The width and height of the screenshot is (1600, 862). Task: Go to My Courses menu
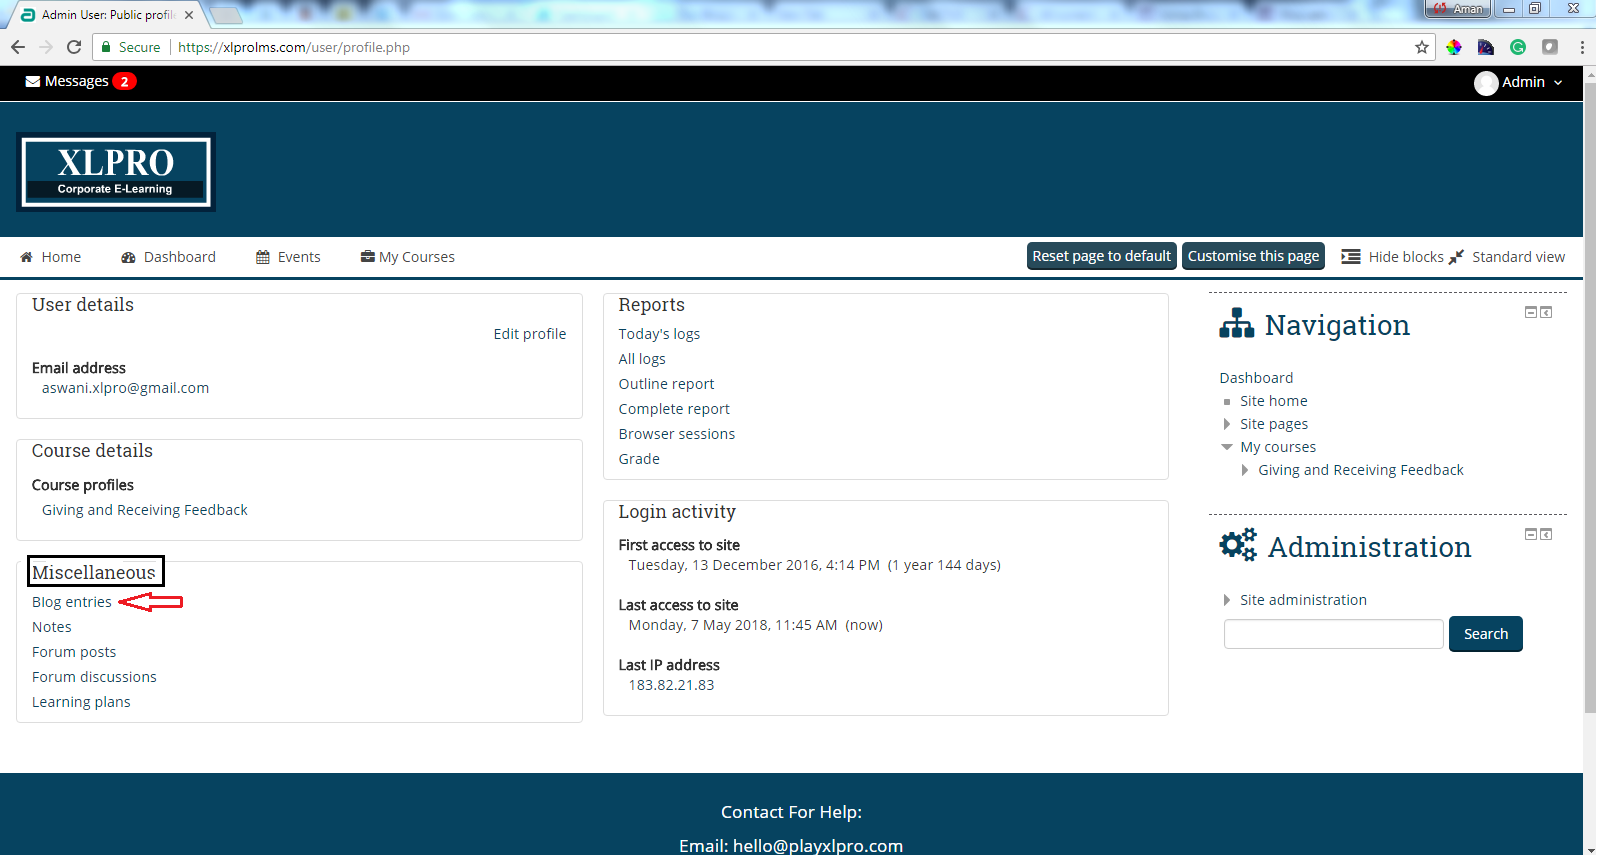tap(407, 257)
